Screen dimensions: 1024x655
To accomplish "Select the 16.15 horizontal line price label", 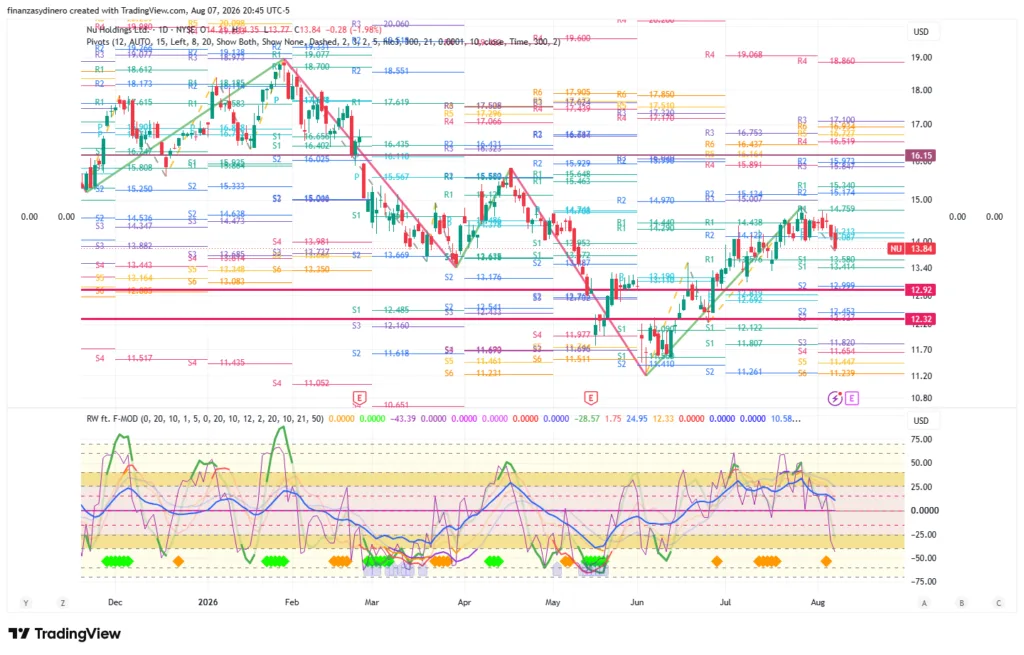I will (x=921, y=155).
